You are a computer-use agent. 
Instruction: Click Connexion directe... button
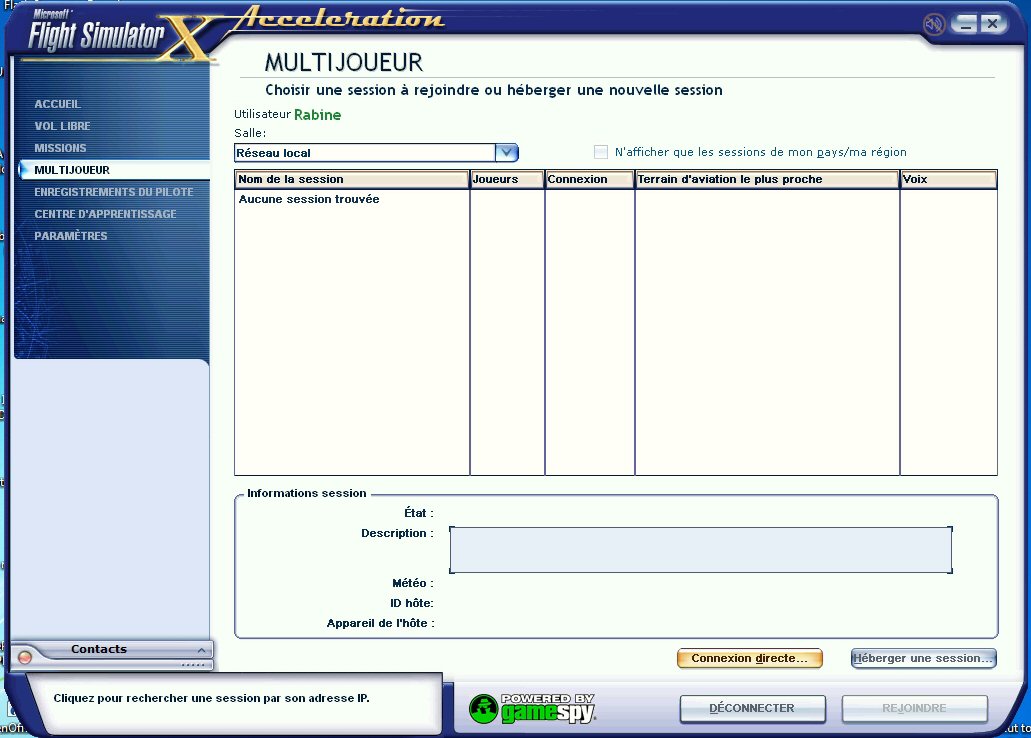pyautogui.click(x=750, y=658)
